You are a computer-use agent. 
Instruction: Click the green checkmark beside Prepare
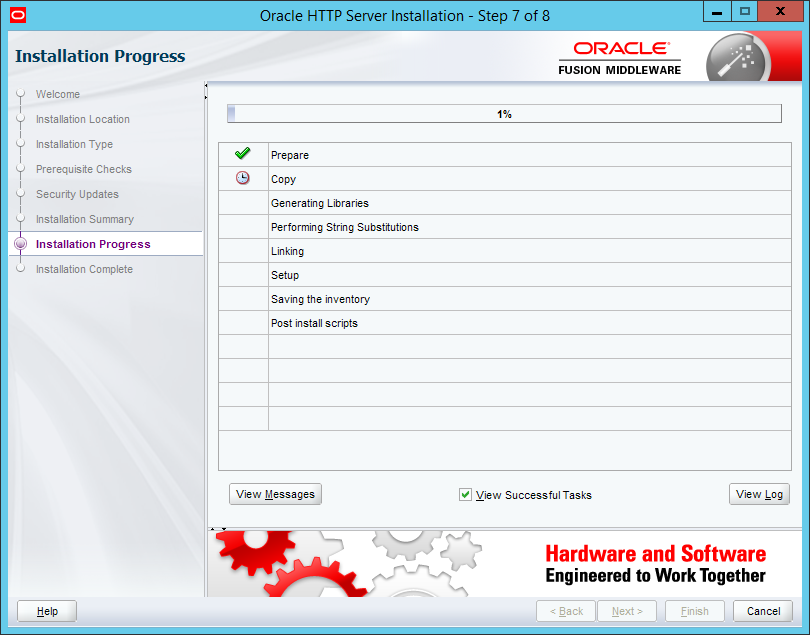pyautogui.click(x=242, y=154)
